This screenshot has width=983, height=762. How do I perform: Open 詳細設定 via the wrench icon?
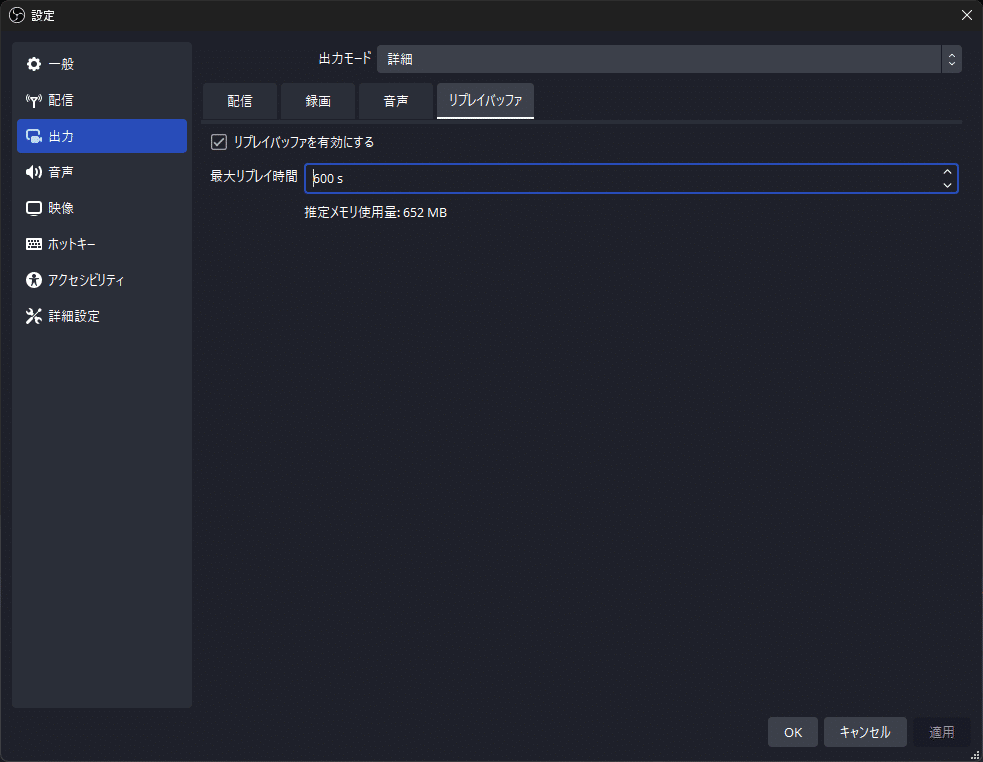(x=34, y=316)
